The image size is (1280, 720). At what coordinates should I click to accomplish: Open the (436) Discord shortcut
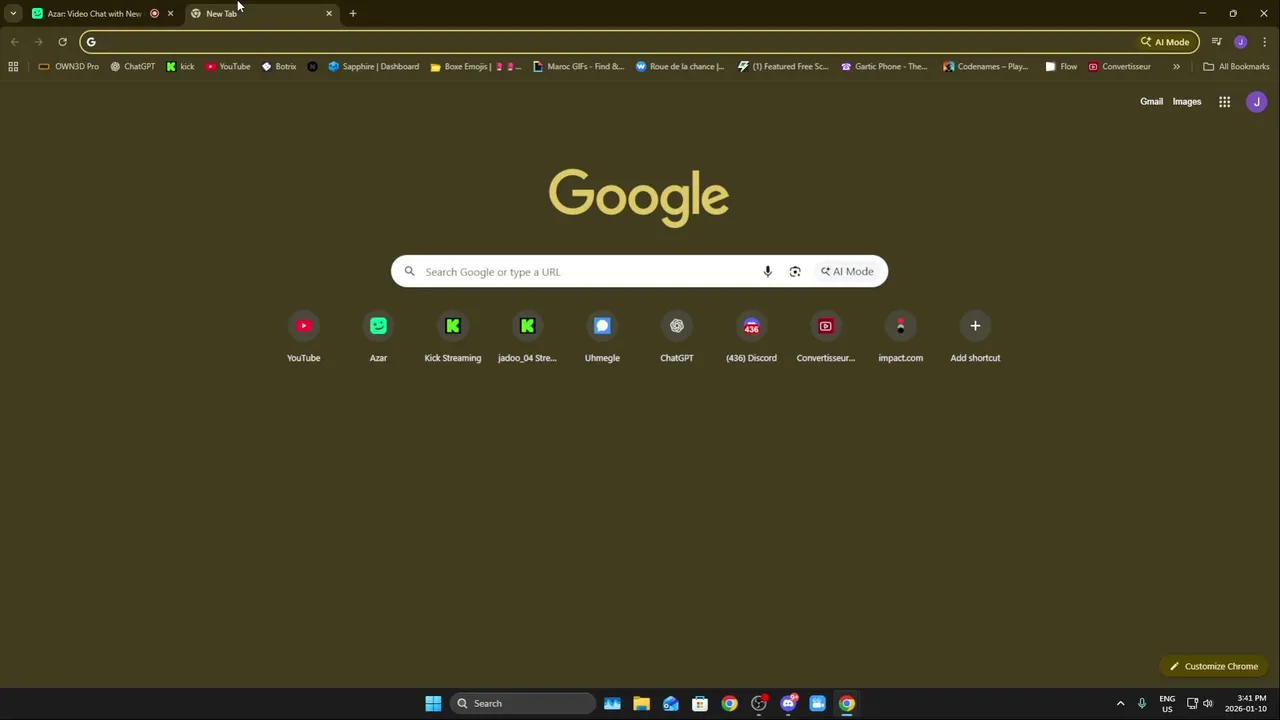(751, 337)
